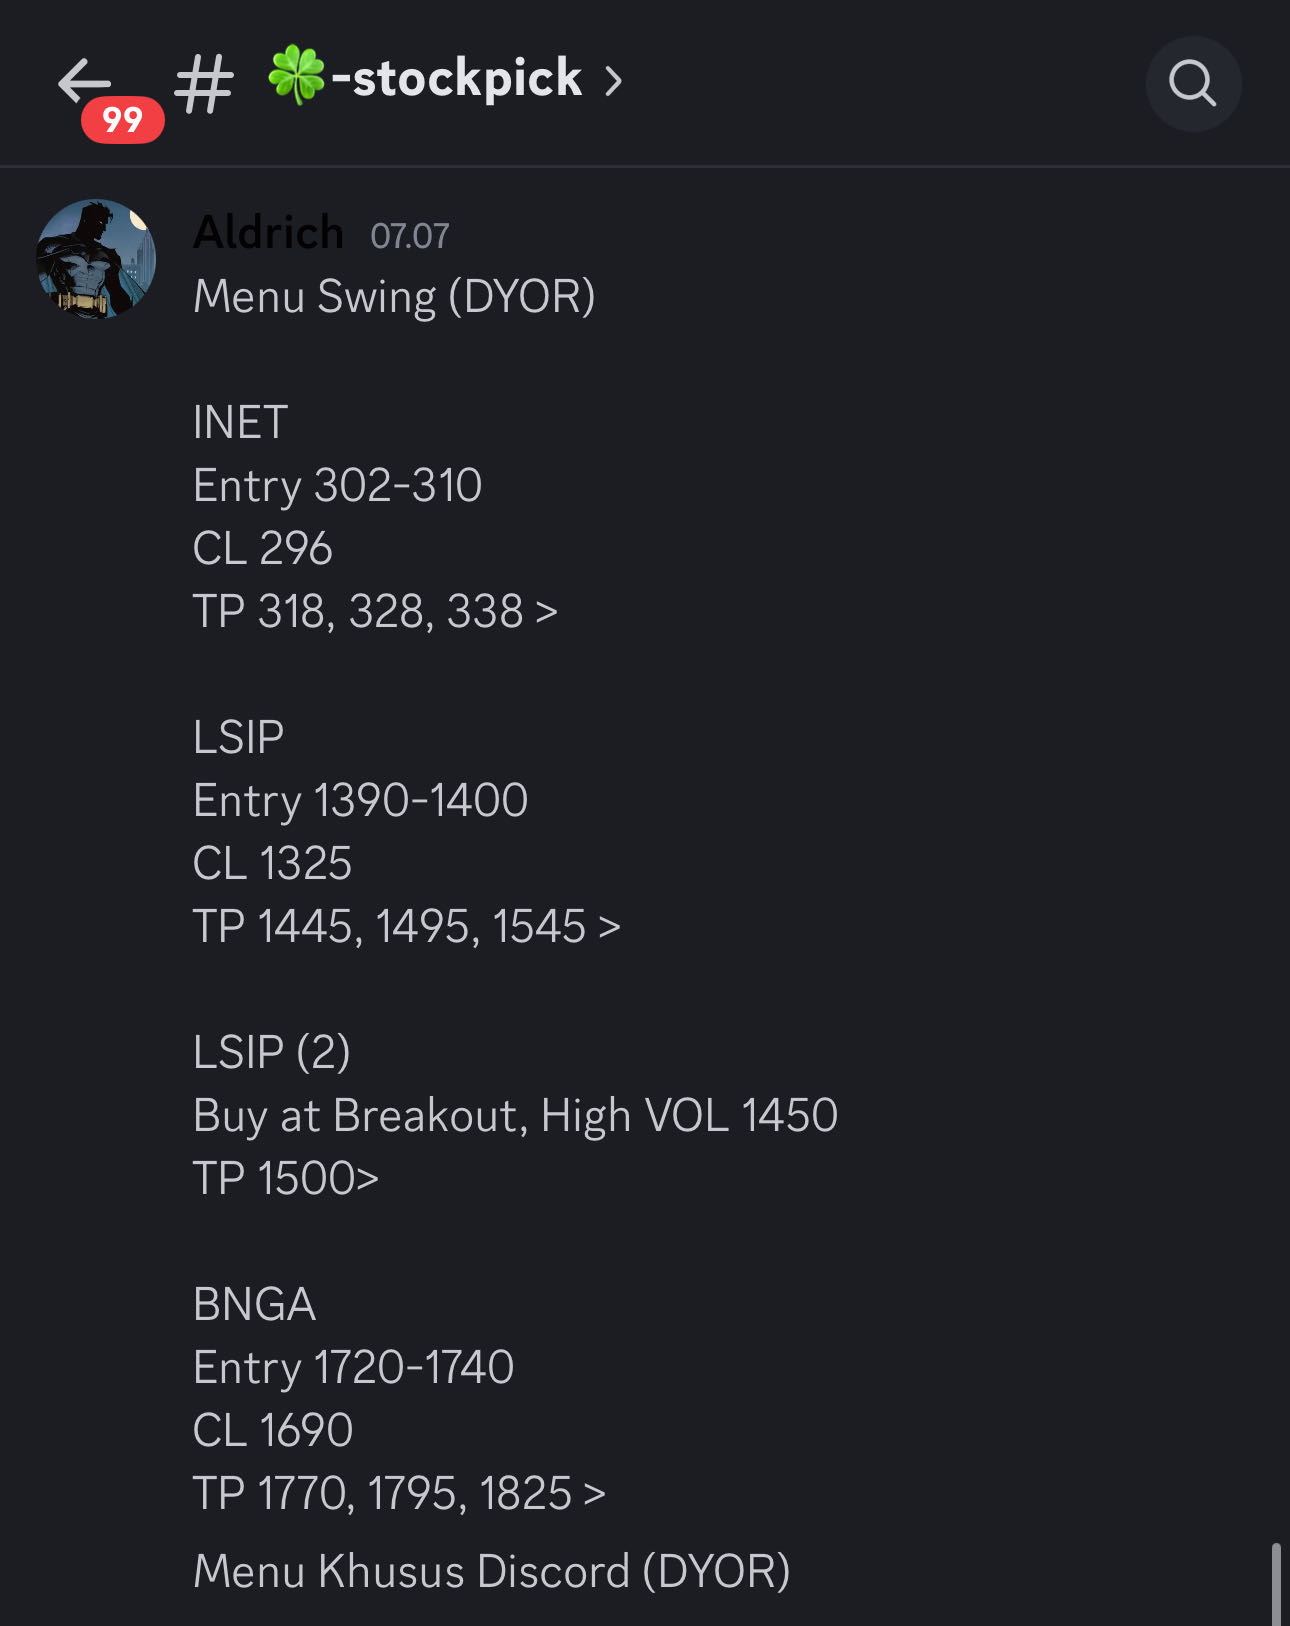
Task: Click "Buy at Breakout, High VOL 1450"
Action: click(515, 1115)
